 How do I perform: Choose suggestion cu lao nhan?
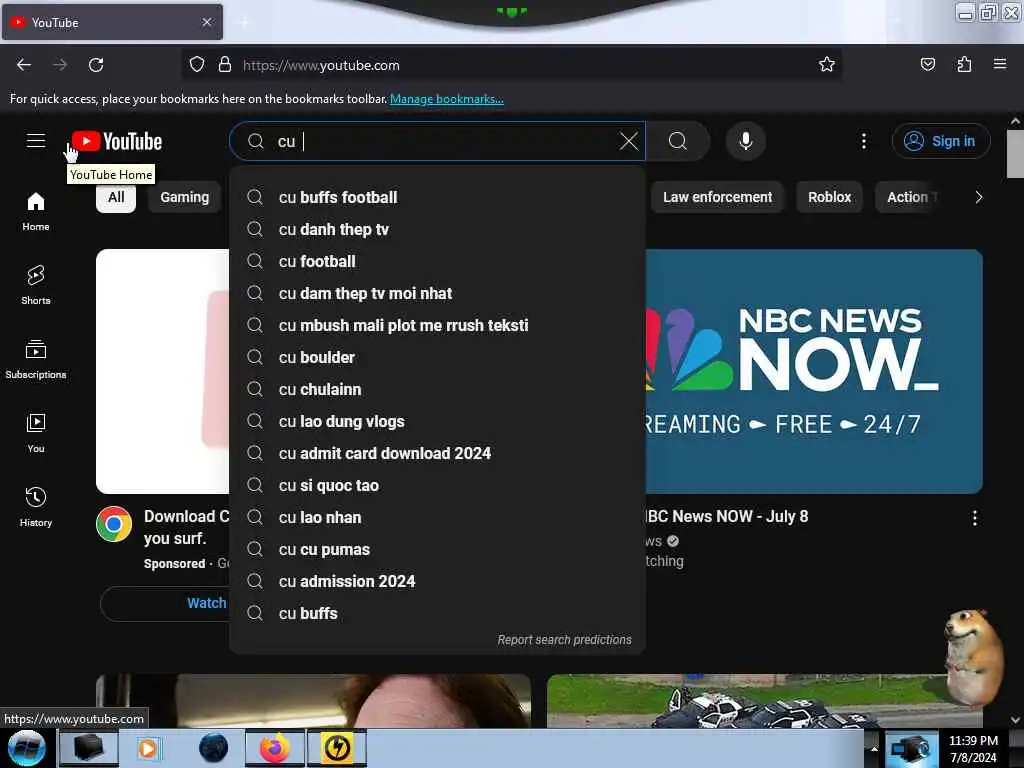(x=438, y=517)
